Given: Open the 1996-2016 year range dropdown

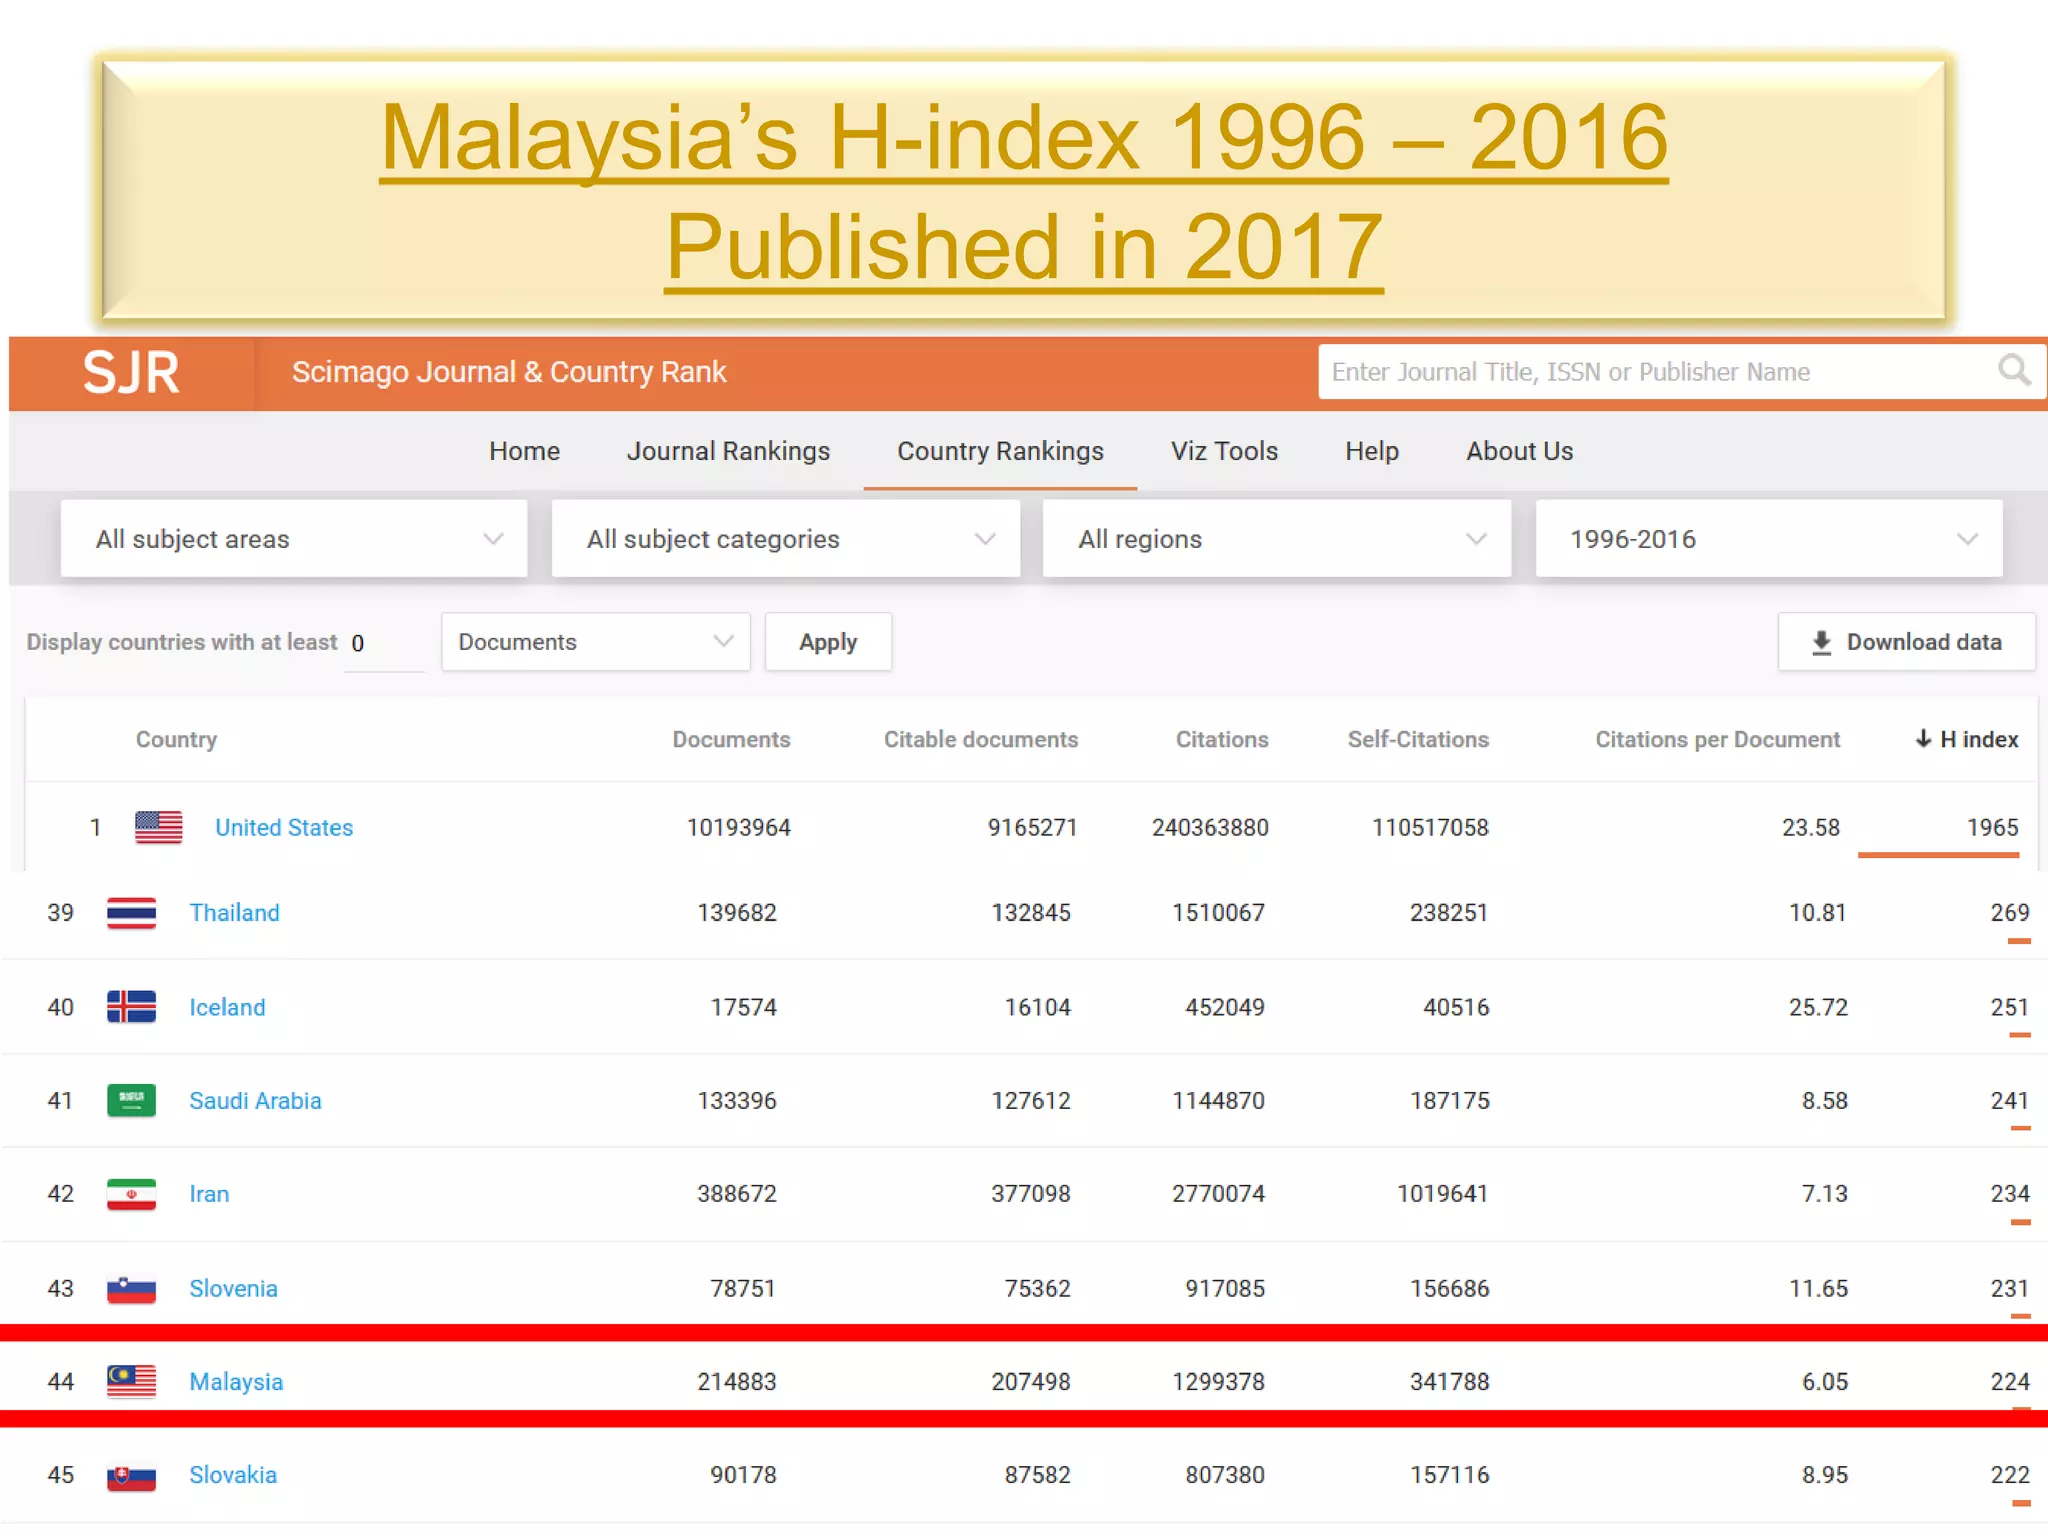Looking at the screenshot, I should (1769, 539).
